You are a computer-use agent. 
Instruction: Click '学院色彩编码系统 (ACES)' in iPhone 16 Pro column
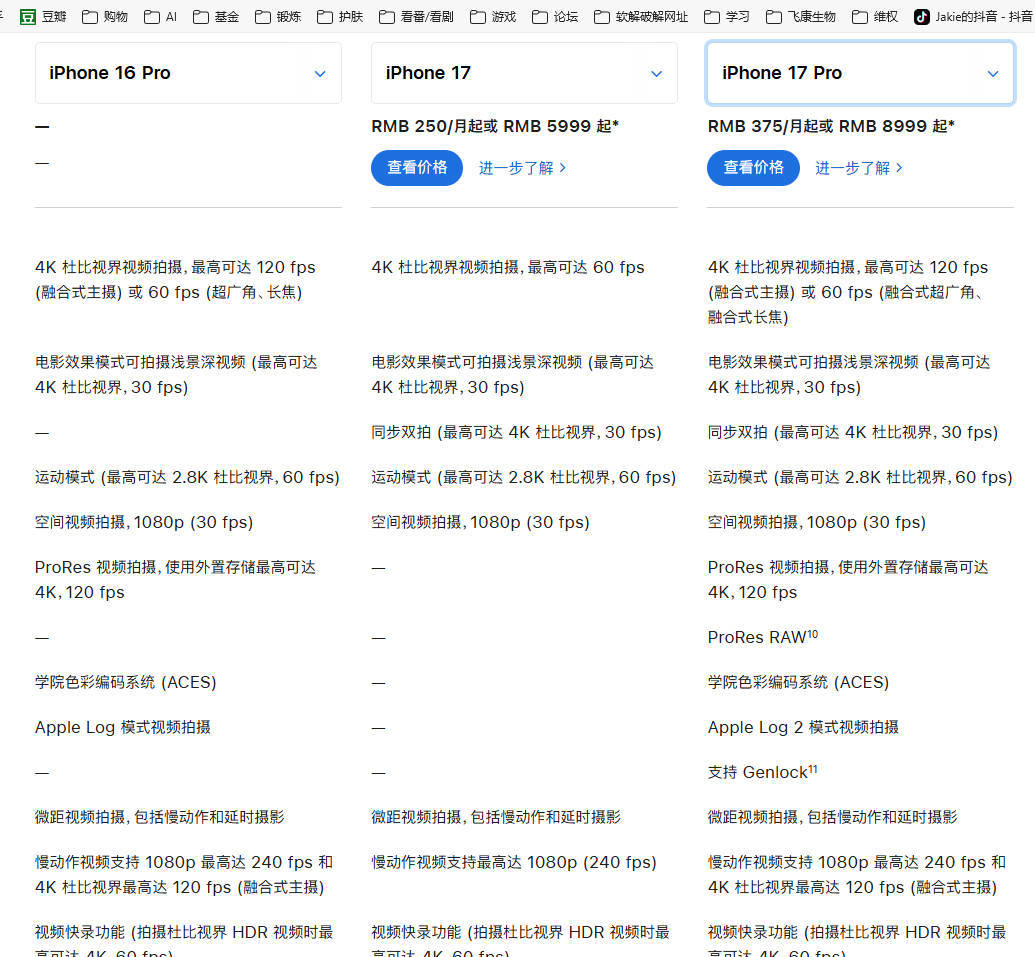point(125,682)
